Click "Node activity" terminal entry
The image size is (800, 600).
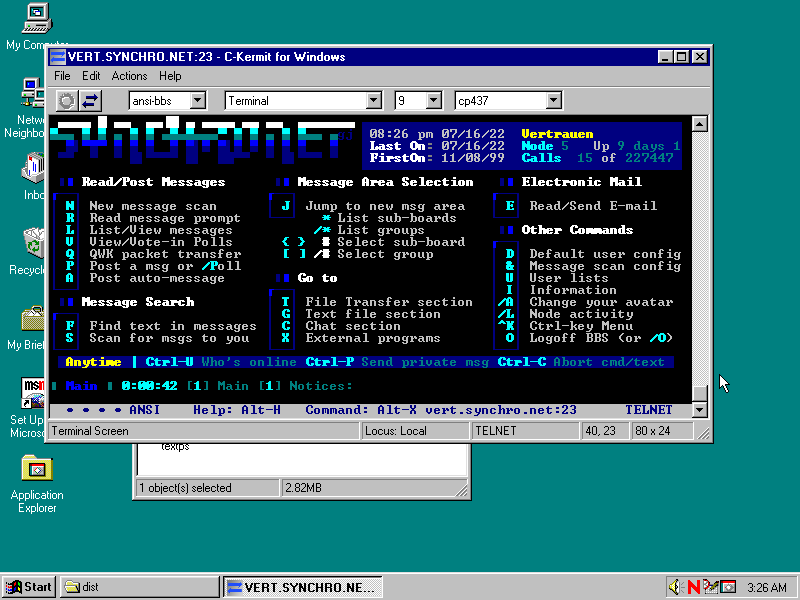581,314
